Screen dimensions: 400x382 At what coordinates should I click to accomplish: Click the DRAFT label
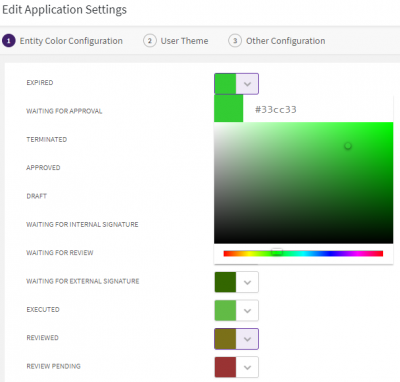click(37, 196)
